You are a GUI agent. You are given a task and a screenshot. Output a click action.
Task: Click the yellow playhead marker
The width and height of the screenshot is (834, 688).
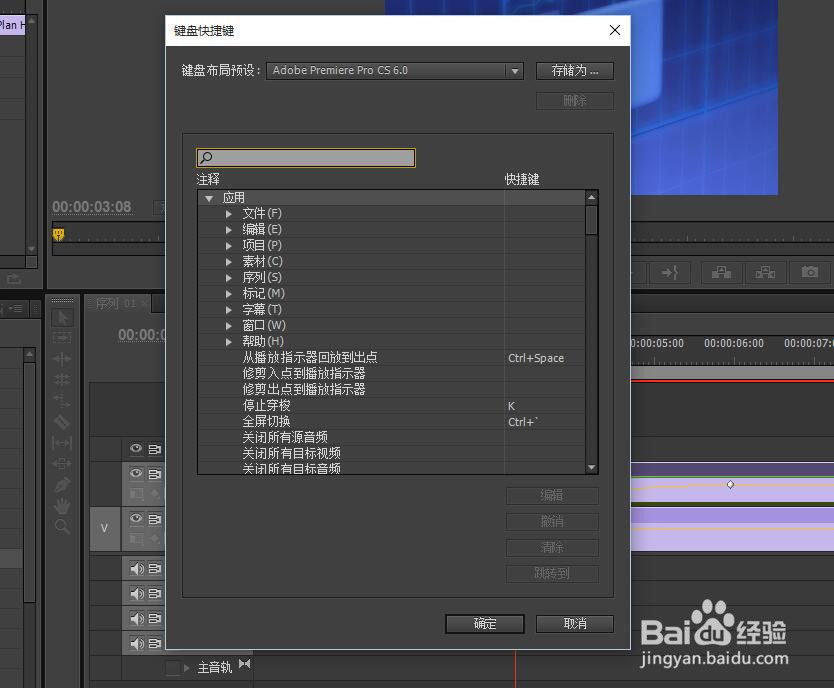click(59, 234)
